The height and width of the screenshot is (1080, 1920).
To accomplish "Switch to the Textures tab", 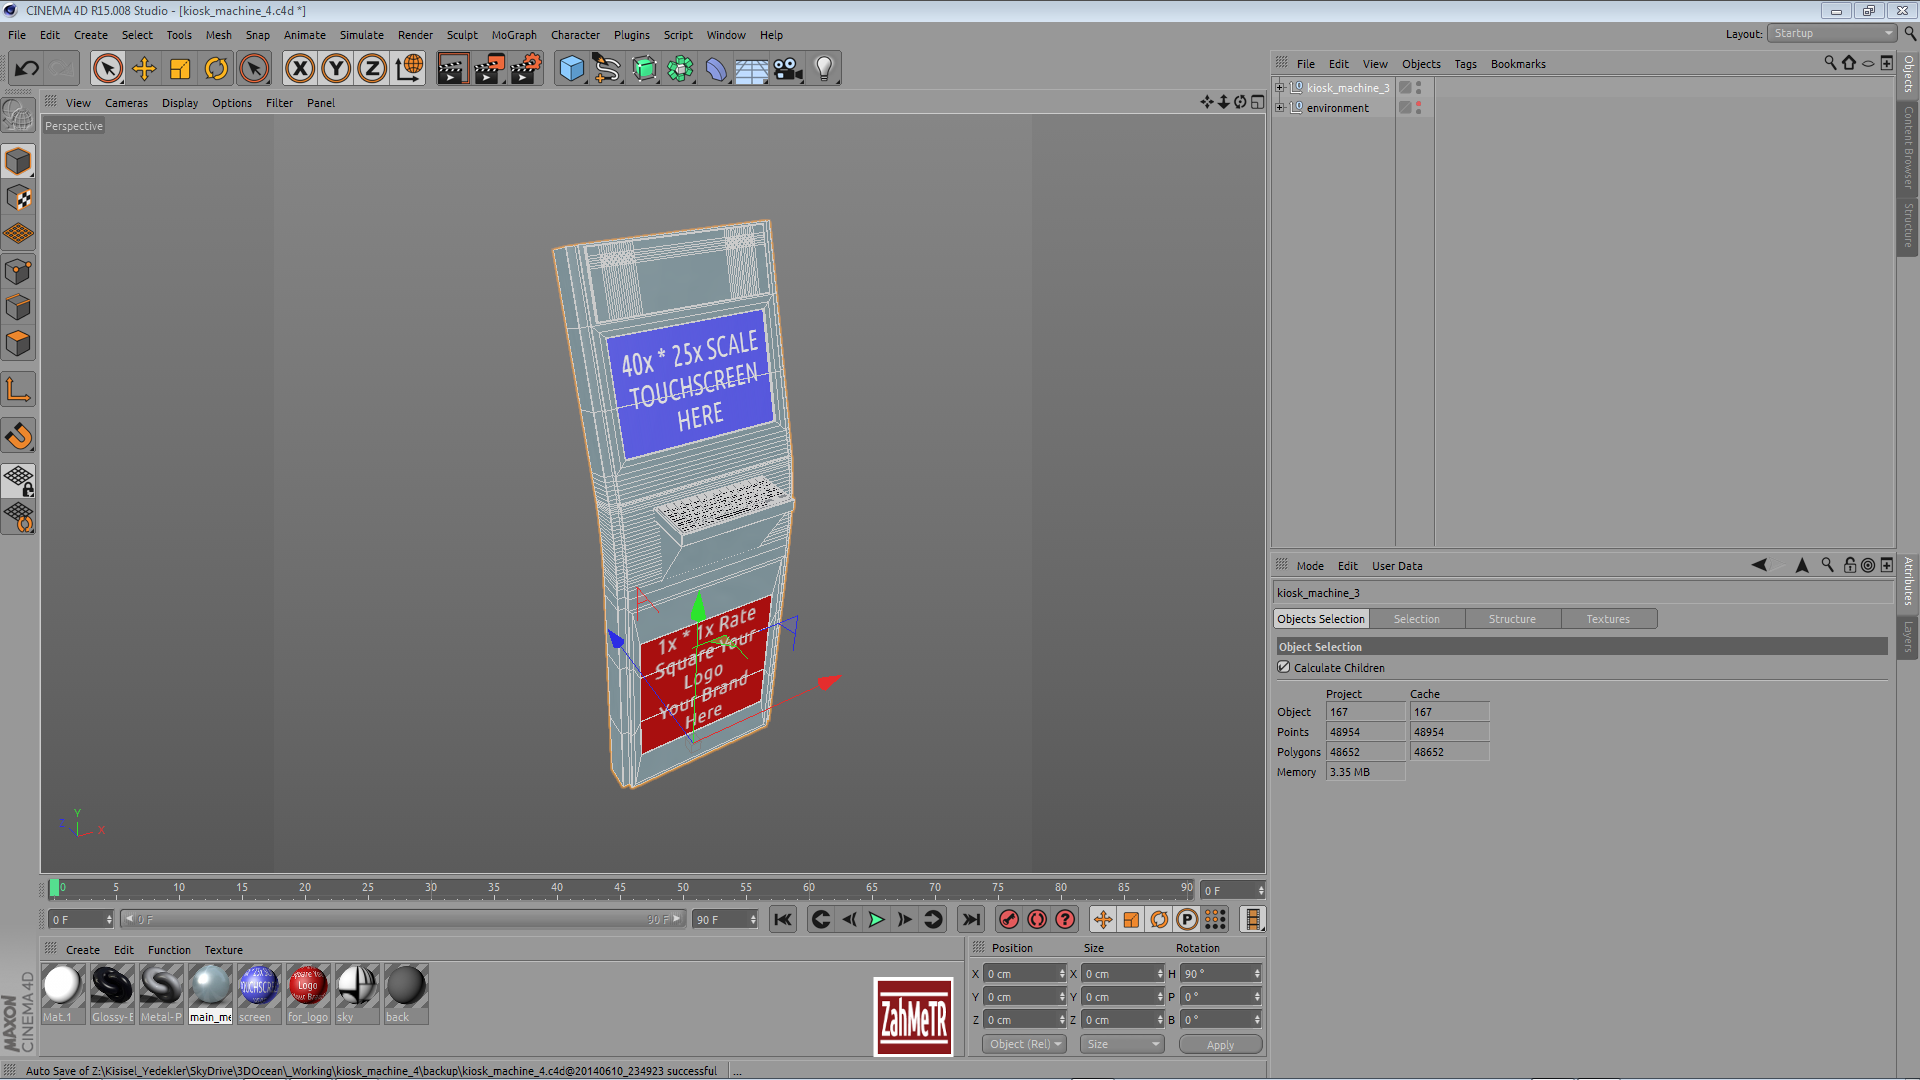I will [x=1607, y=619].
